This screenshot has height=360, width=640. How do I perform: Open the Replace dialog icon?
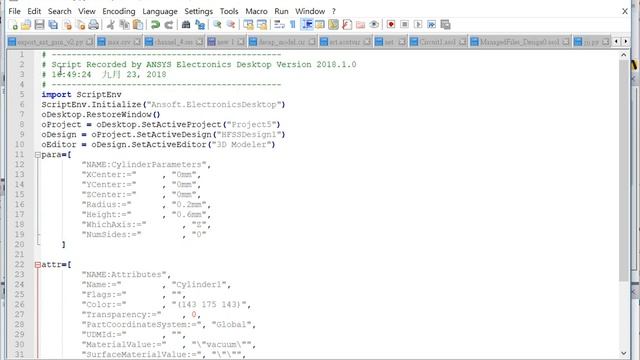click(200, 25)
